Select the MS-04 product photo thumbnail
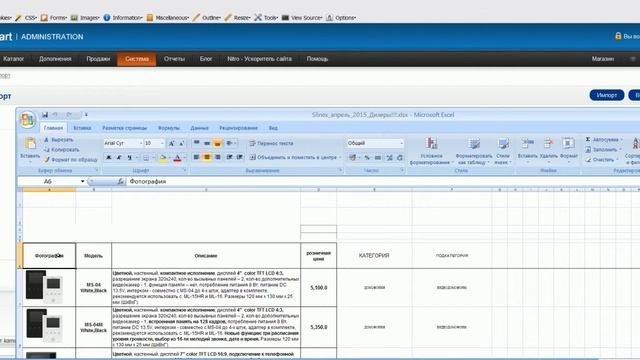 pos(44,287)
